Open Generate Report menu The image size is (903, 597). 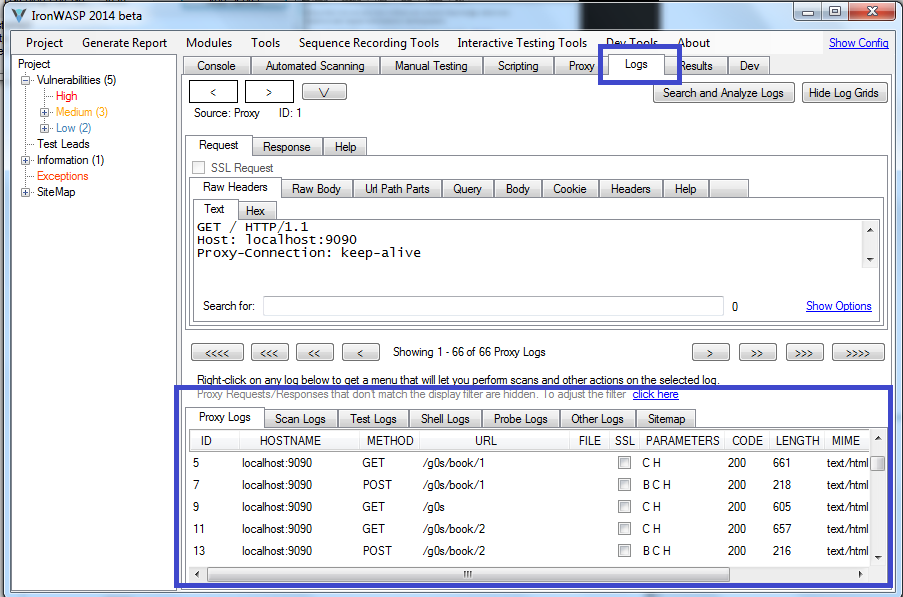coord(124,43)
